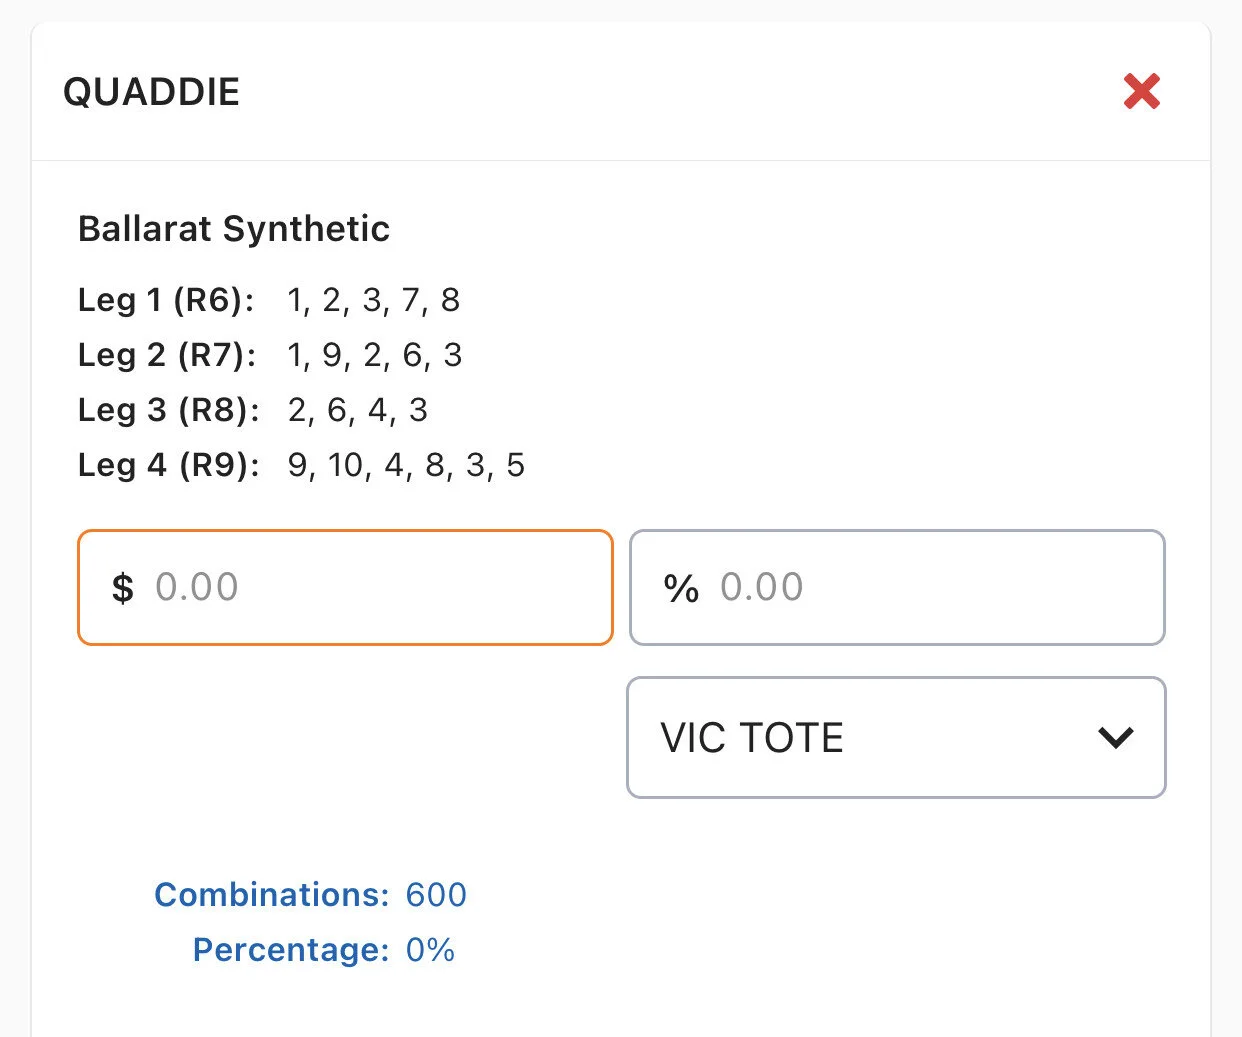
Task: Click the combinations value 600
Action: click(x=436, y=895)
